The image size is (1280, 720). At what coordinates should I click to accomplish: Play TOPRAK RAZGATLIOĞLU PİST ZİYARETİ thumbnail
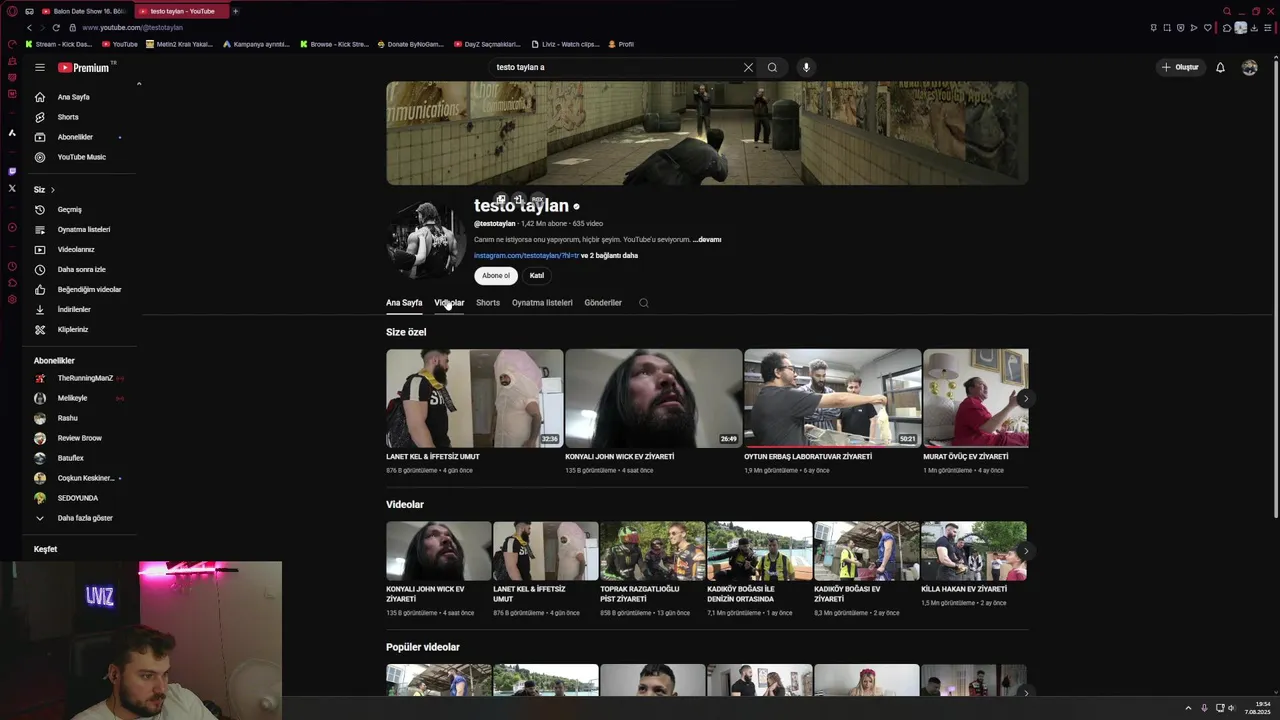tap(653, 551)
